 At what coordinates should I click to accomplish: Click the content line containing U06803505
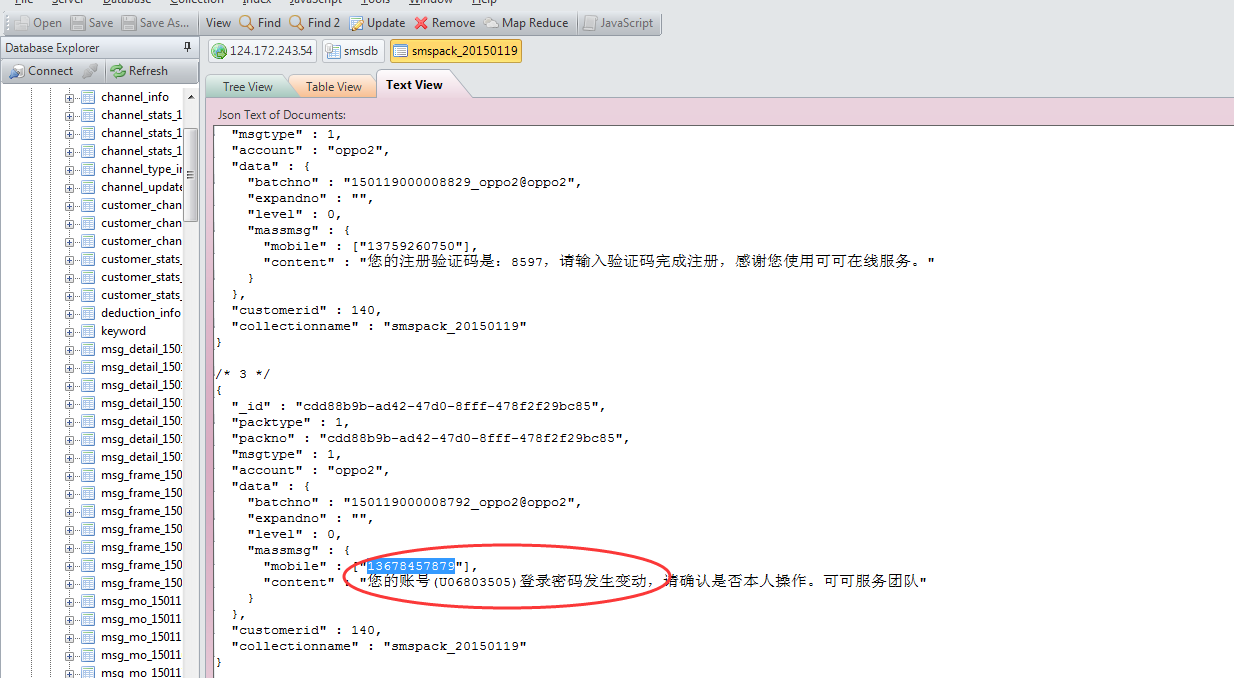[595, 582]
